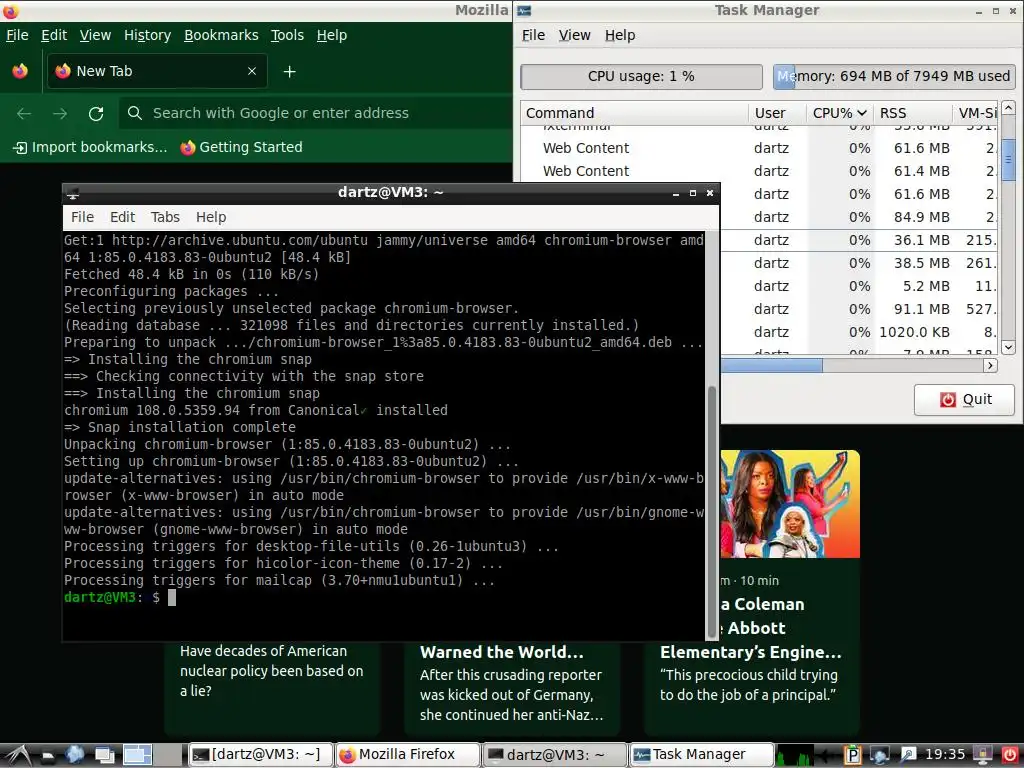The image size is (1024, 768).
Task: Sort processes by Command column
Action: pyautogui.click(x=634, y=113)
